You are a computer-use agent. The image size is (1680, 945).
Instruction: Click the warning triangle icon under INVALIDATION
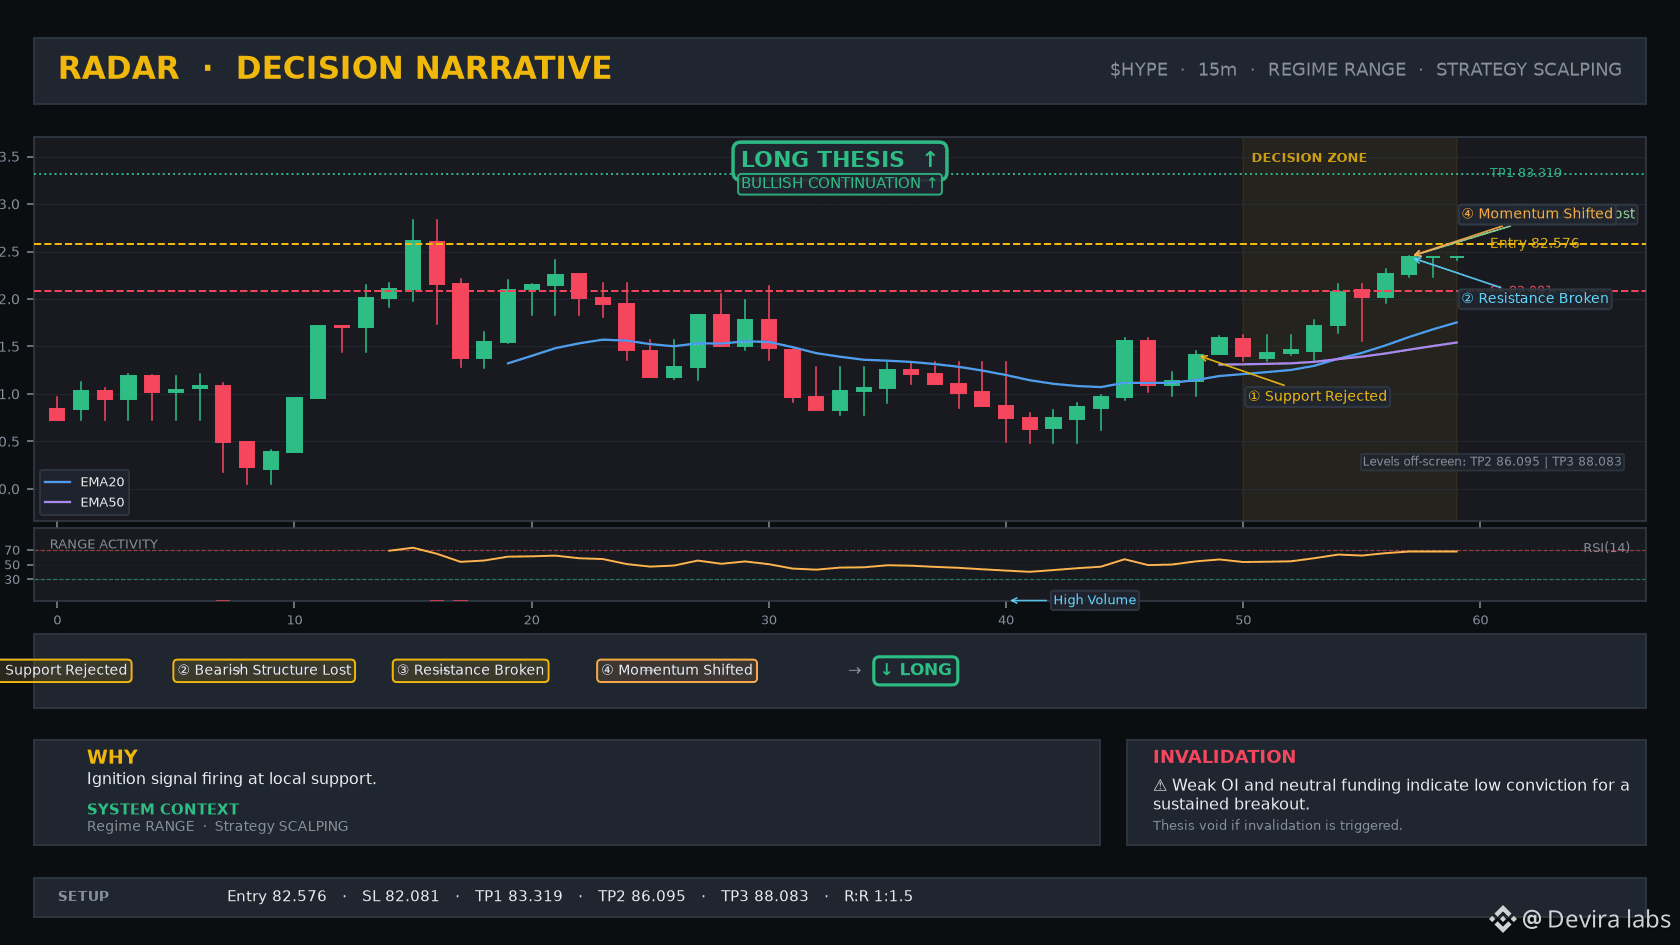click(1160, 786)
